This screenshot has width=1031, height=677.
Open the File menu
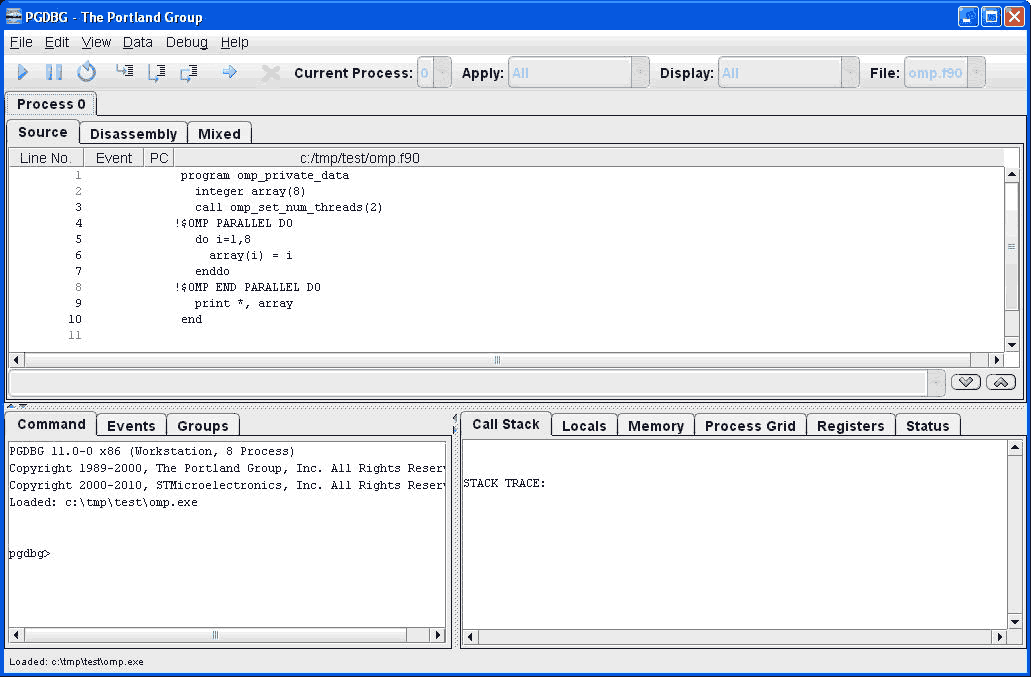[21, 43]
